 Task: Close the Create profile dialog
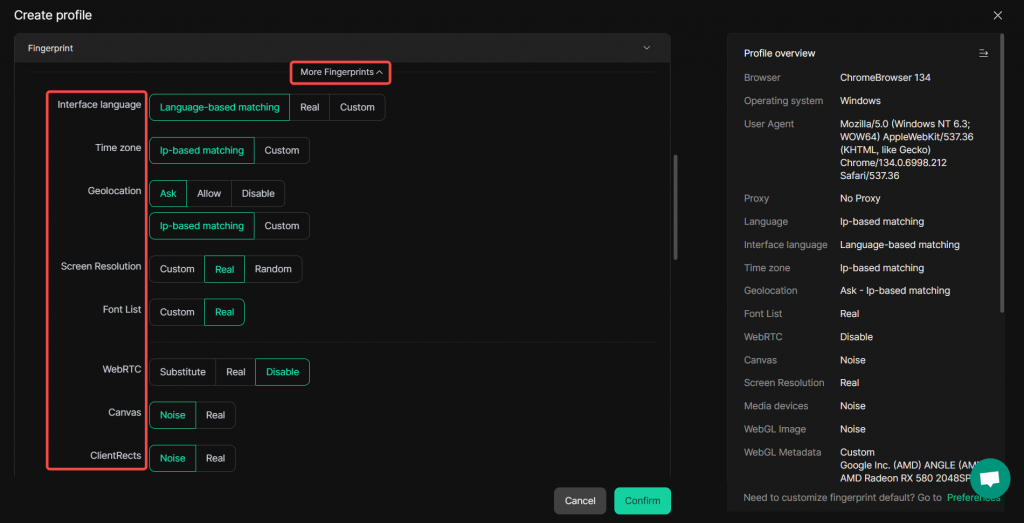tap(997, 15)
